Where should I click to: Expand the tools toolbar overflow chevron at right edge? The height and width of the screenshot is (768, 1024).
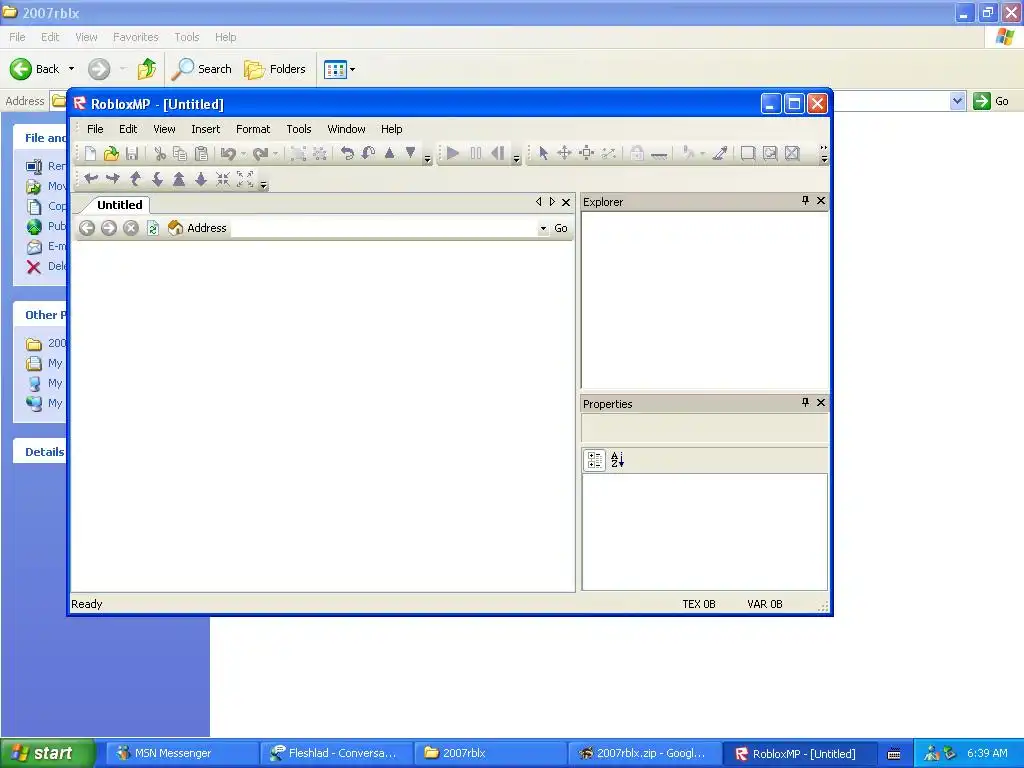(824, 154)
